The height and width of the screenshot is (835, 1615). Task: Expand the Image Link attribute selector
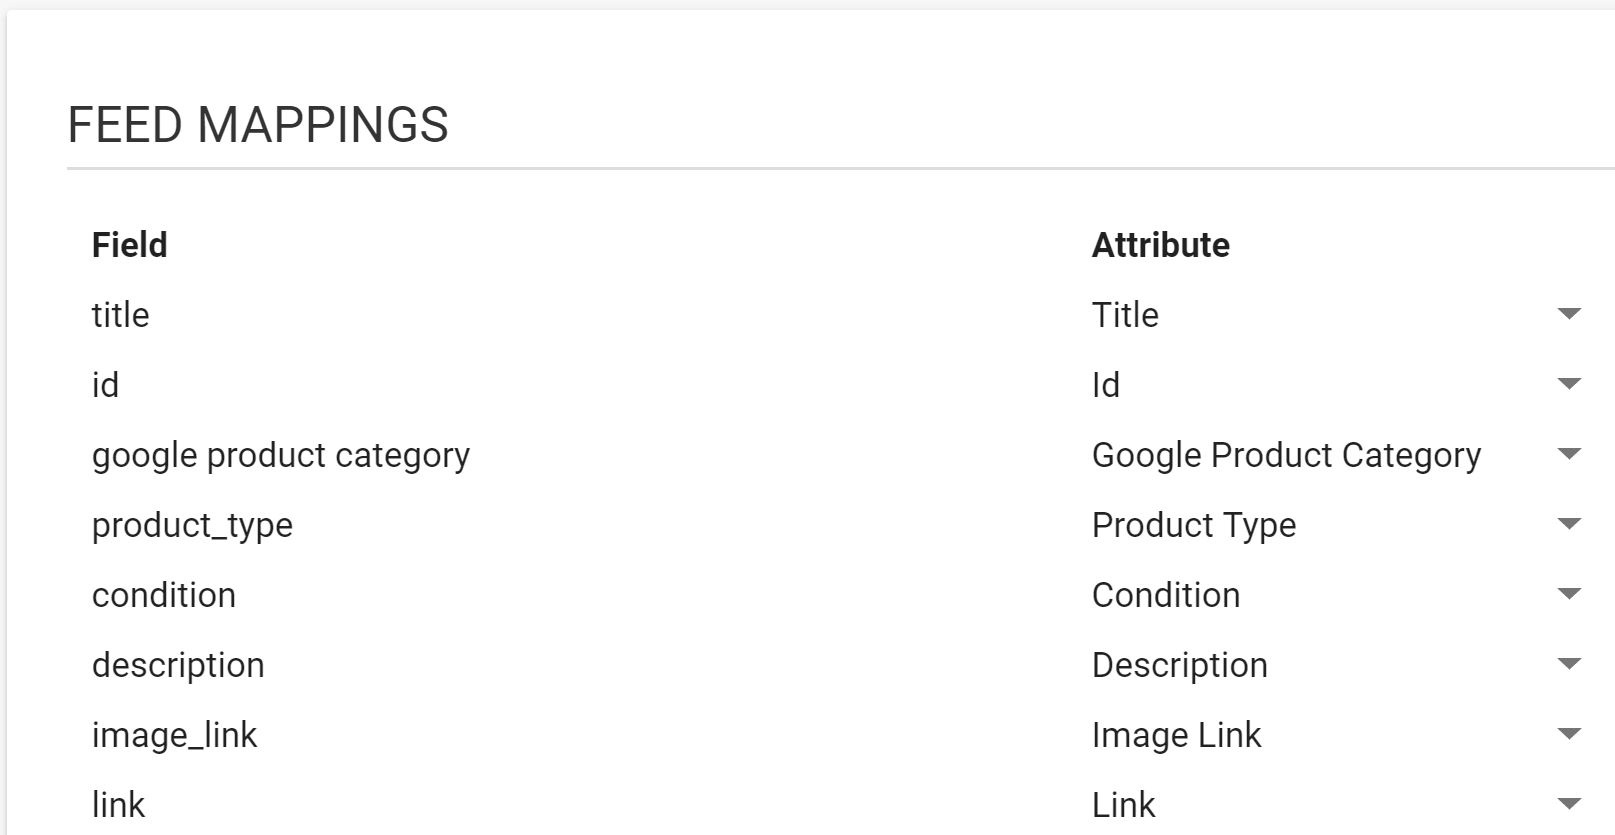[1569, 735]
